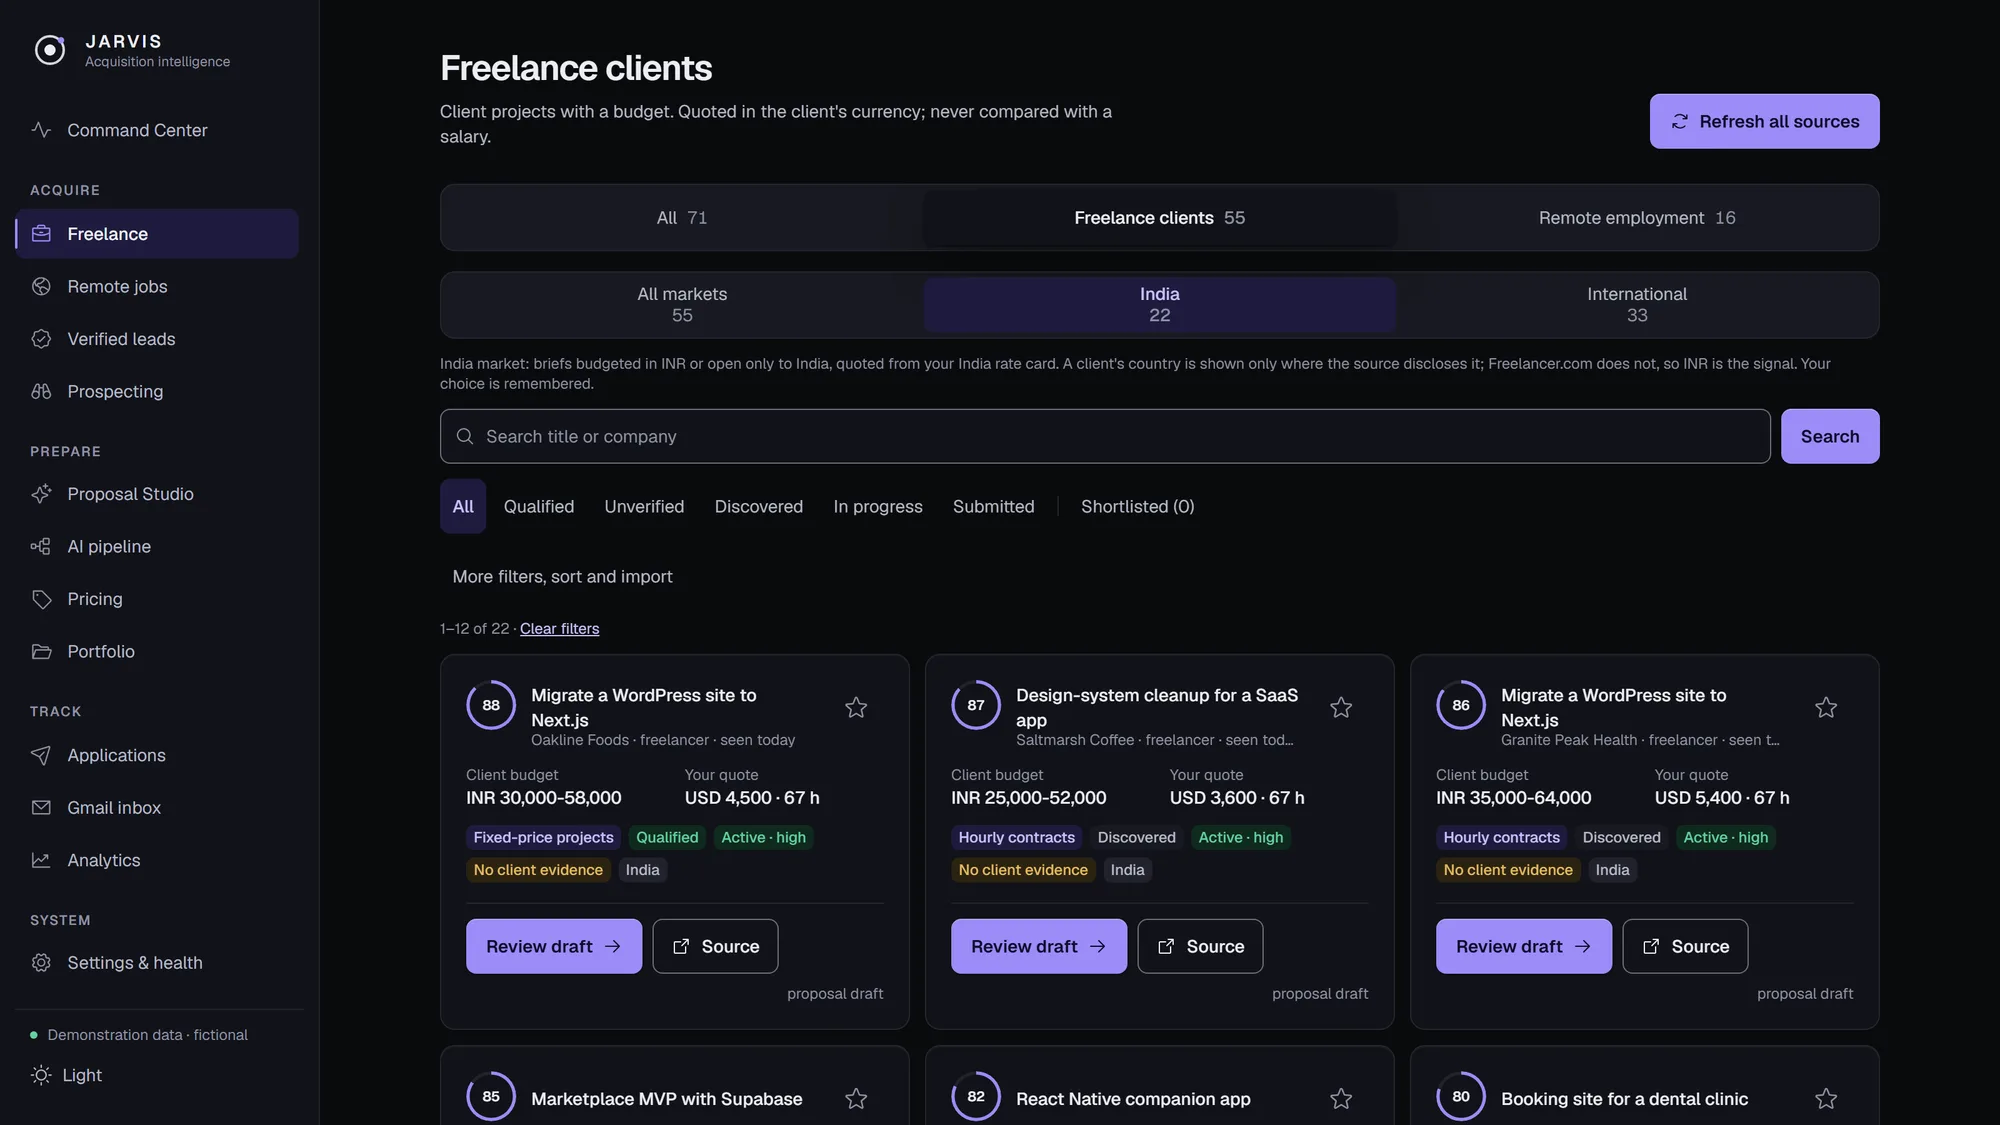2000x1125 pixels.
Task: Filter by Unverified status
Action: click(644, 506)
